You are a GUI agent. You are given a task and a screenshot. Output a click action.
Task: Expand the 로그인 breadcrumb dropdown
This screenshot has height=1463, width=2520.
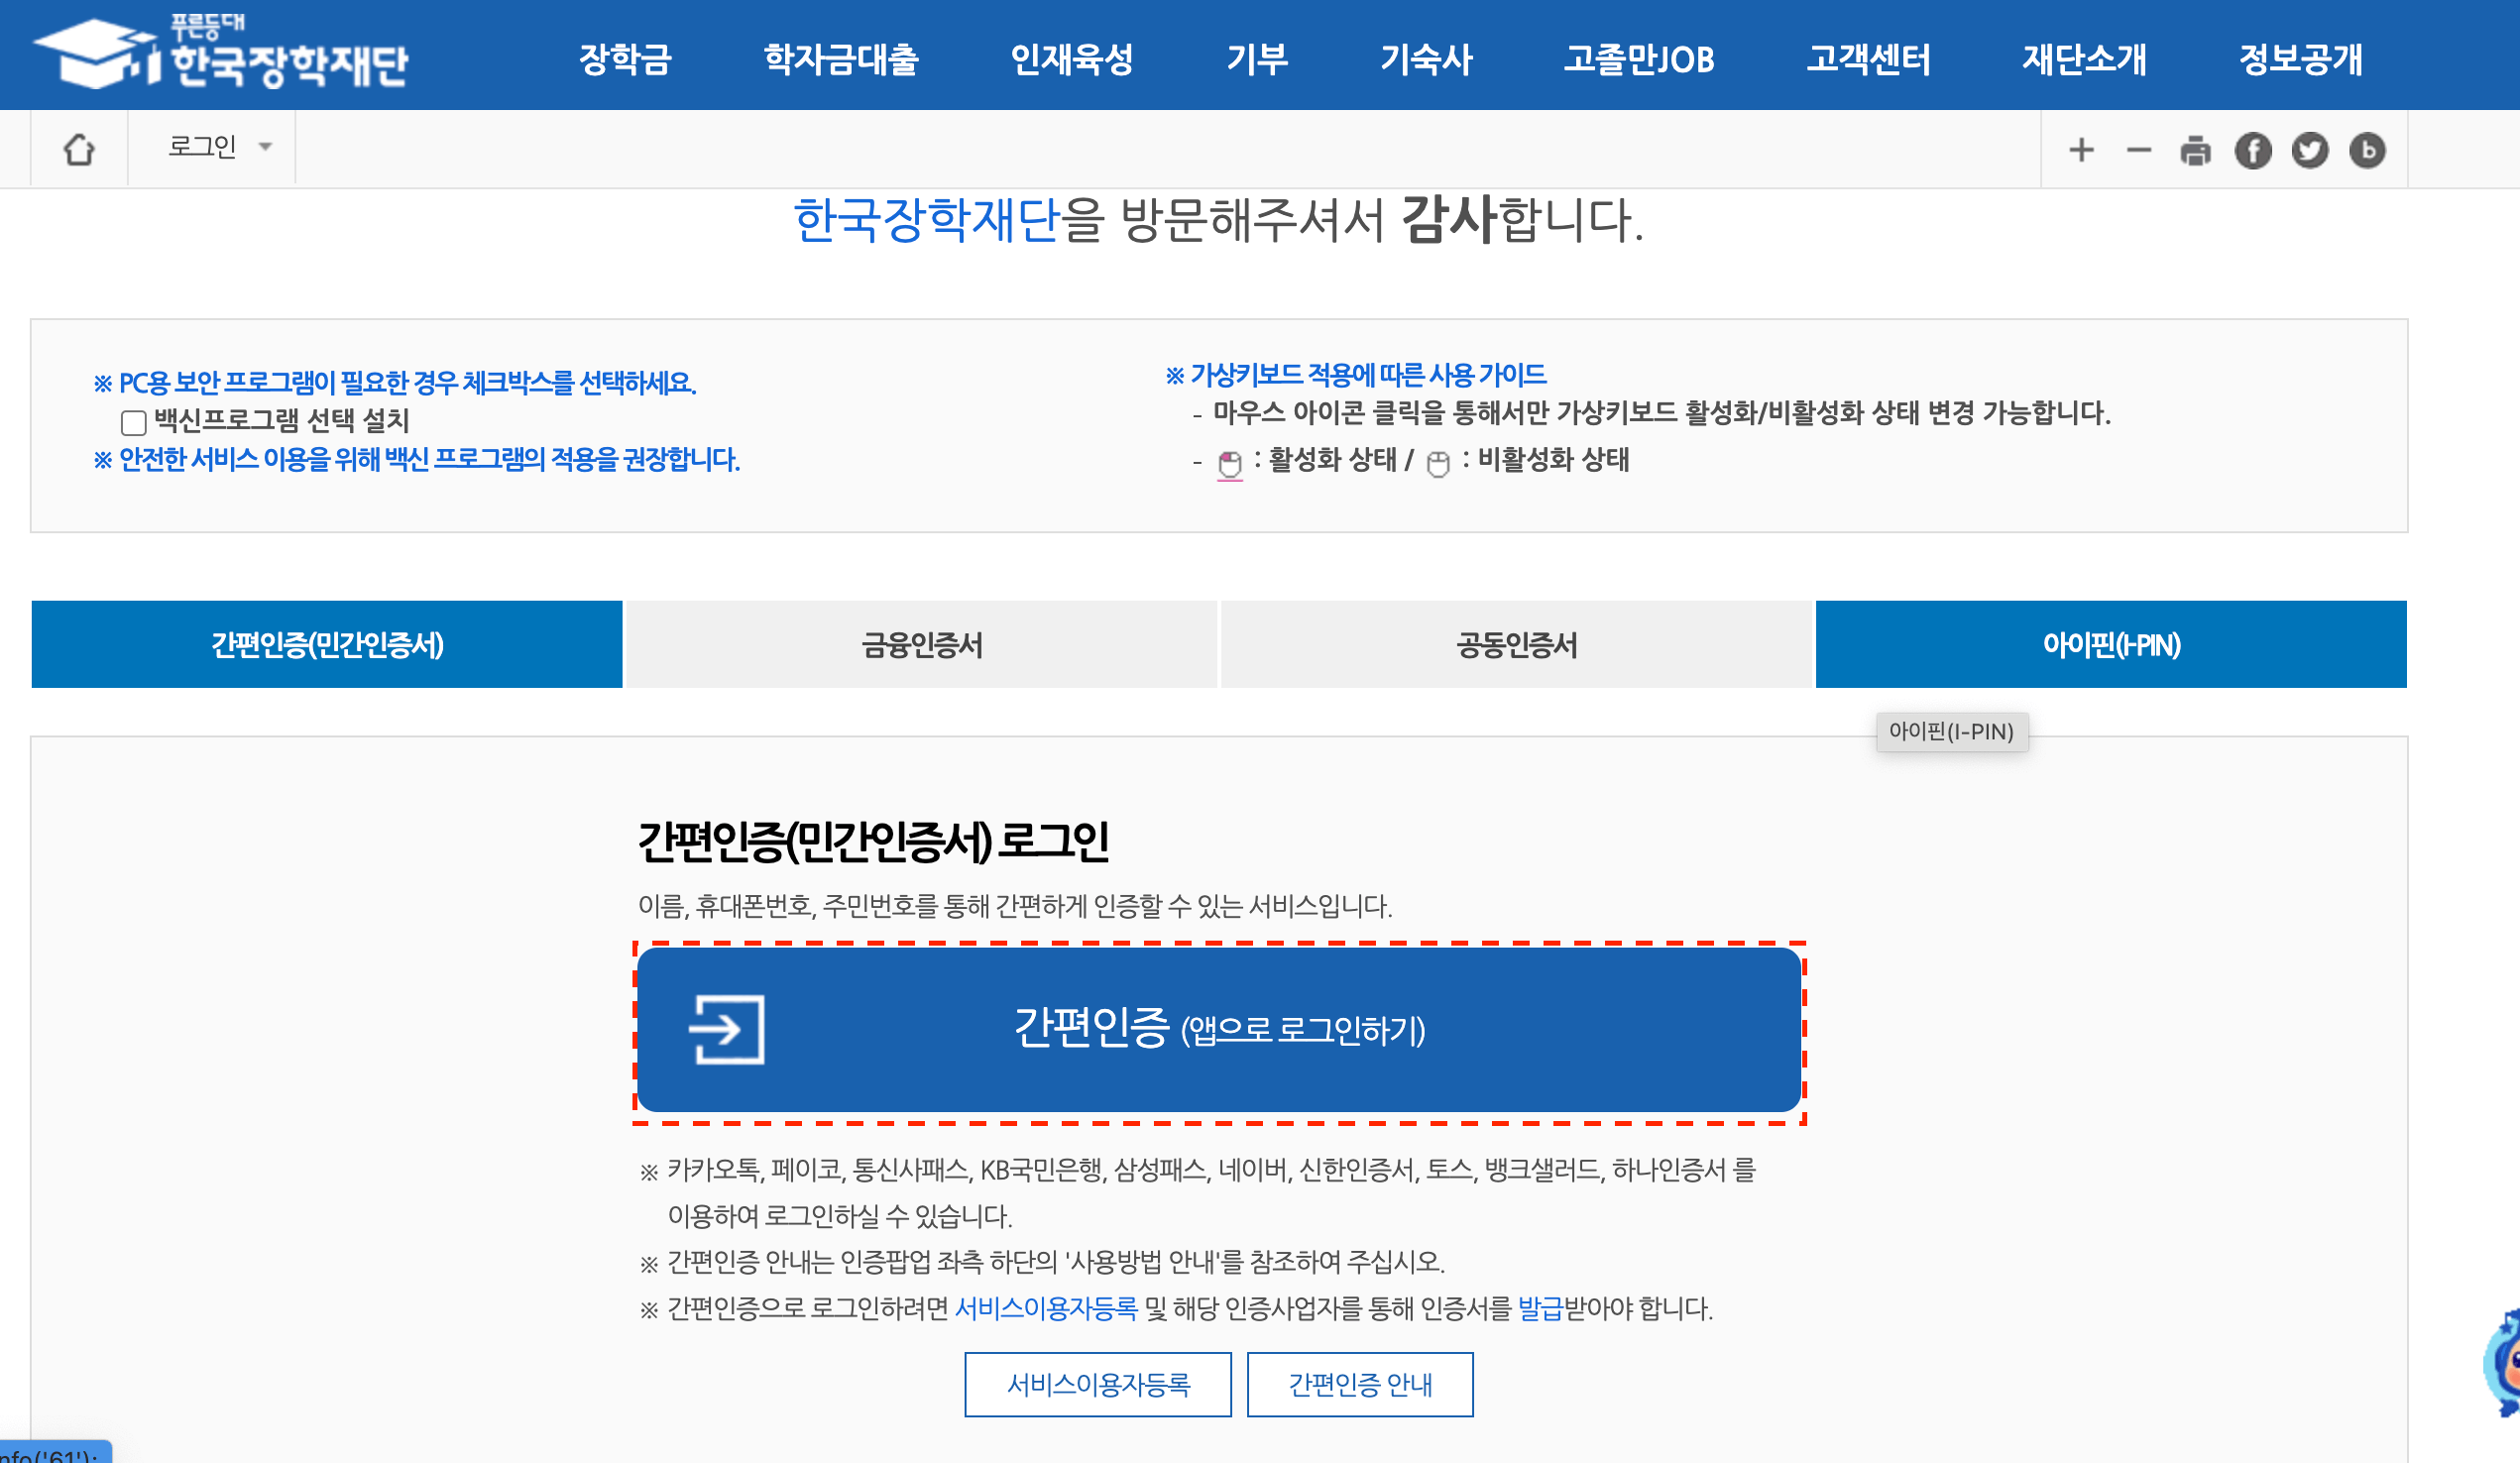pyautogui.click(x=267, y=148)
